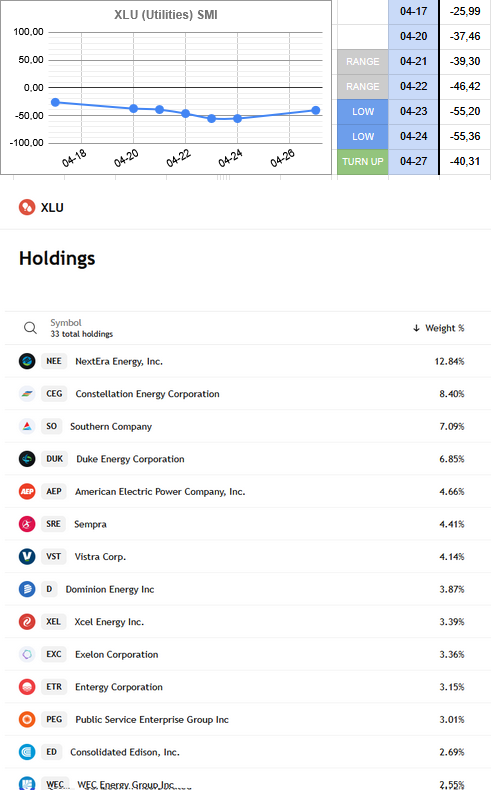Select the EXC ticker badge

[54, 654]
